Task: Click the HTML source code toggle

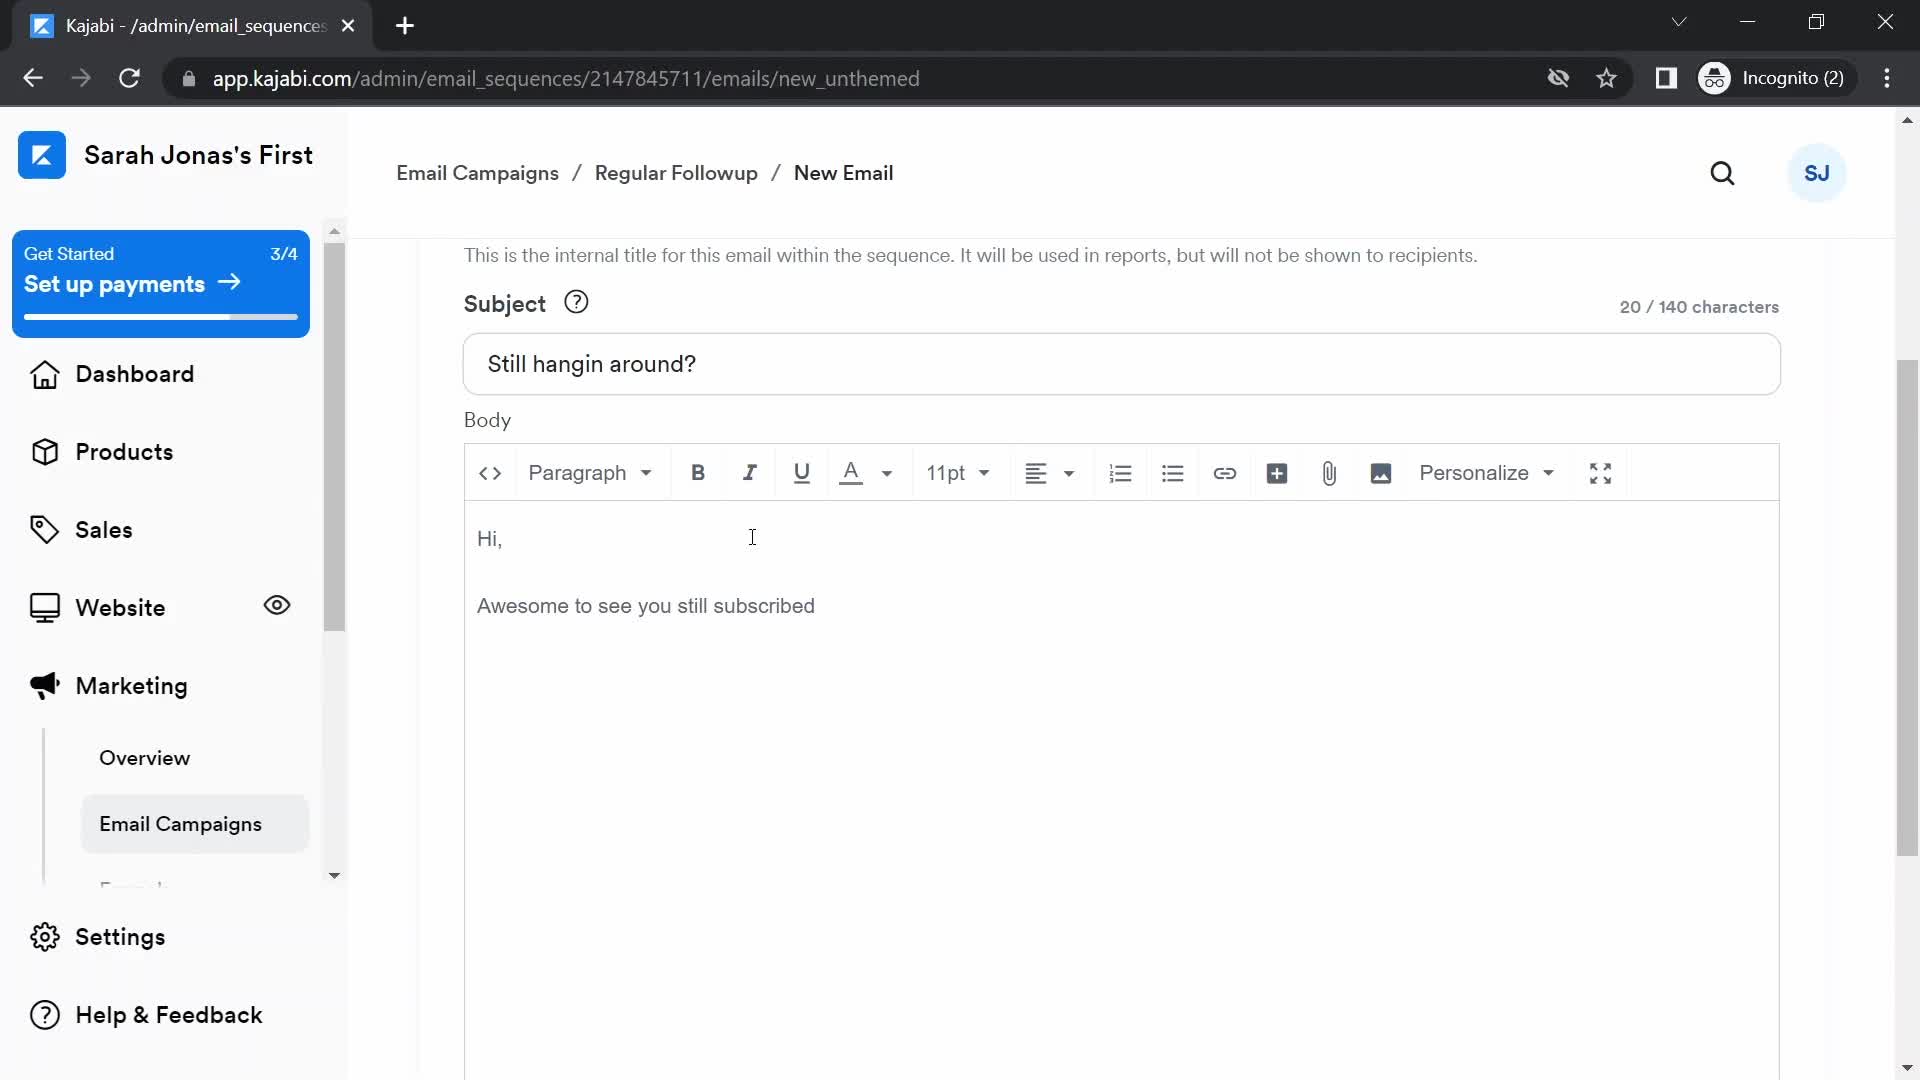Action: click(489, 472)
